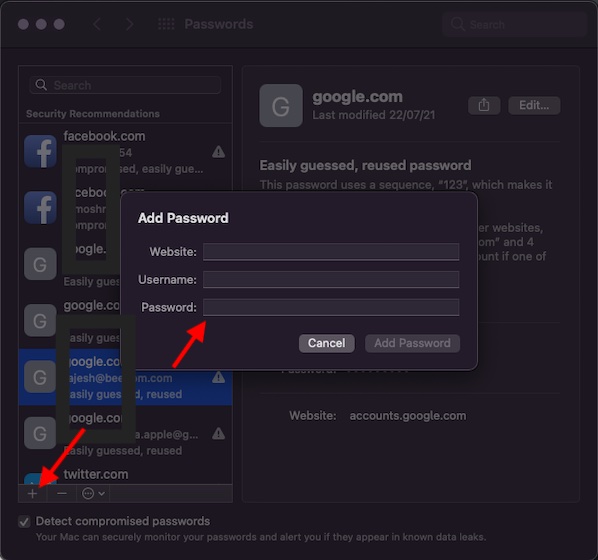This screenshot has width=598, height=560.
Task: Open the Edit... button for google.com
Action: pyautogui.click(x=534, y=105)
